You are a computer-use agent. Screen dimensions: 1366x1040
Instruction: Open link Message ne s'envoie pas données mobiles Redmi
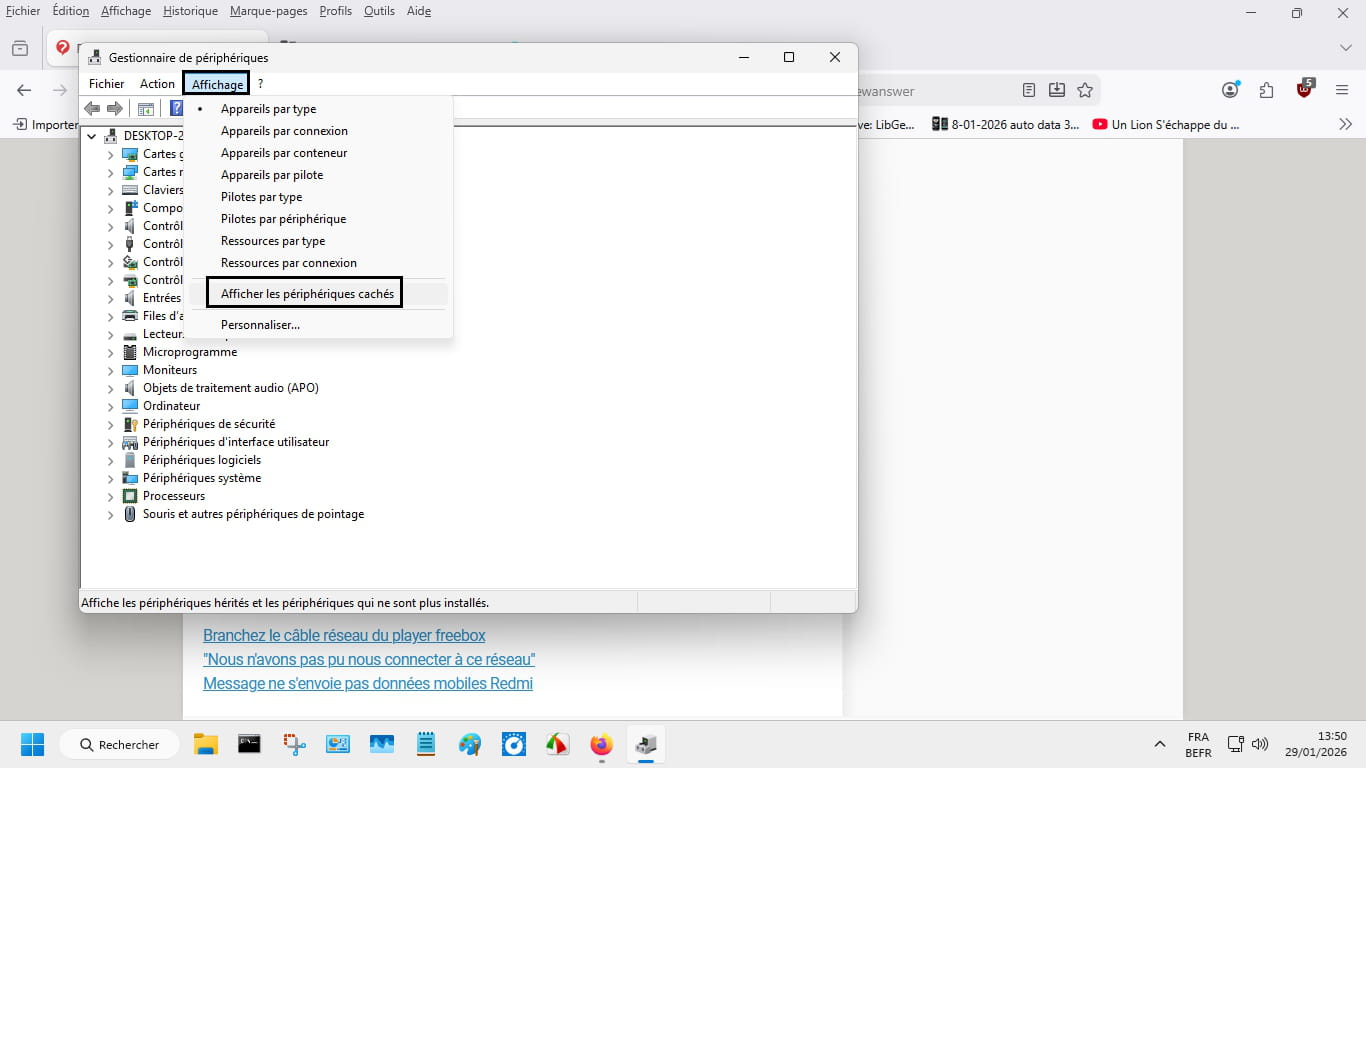coord(367,684)
